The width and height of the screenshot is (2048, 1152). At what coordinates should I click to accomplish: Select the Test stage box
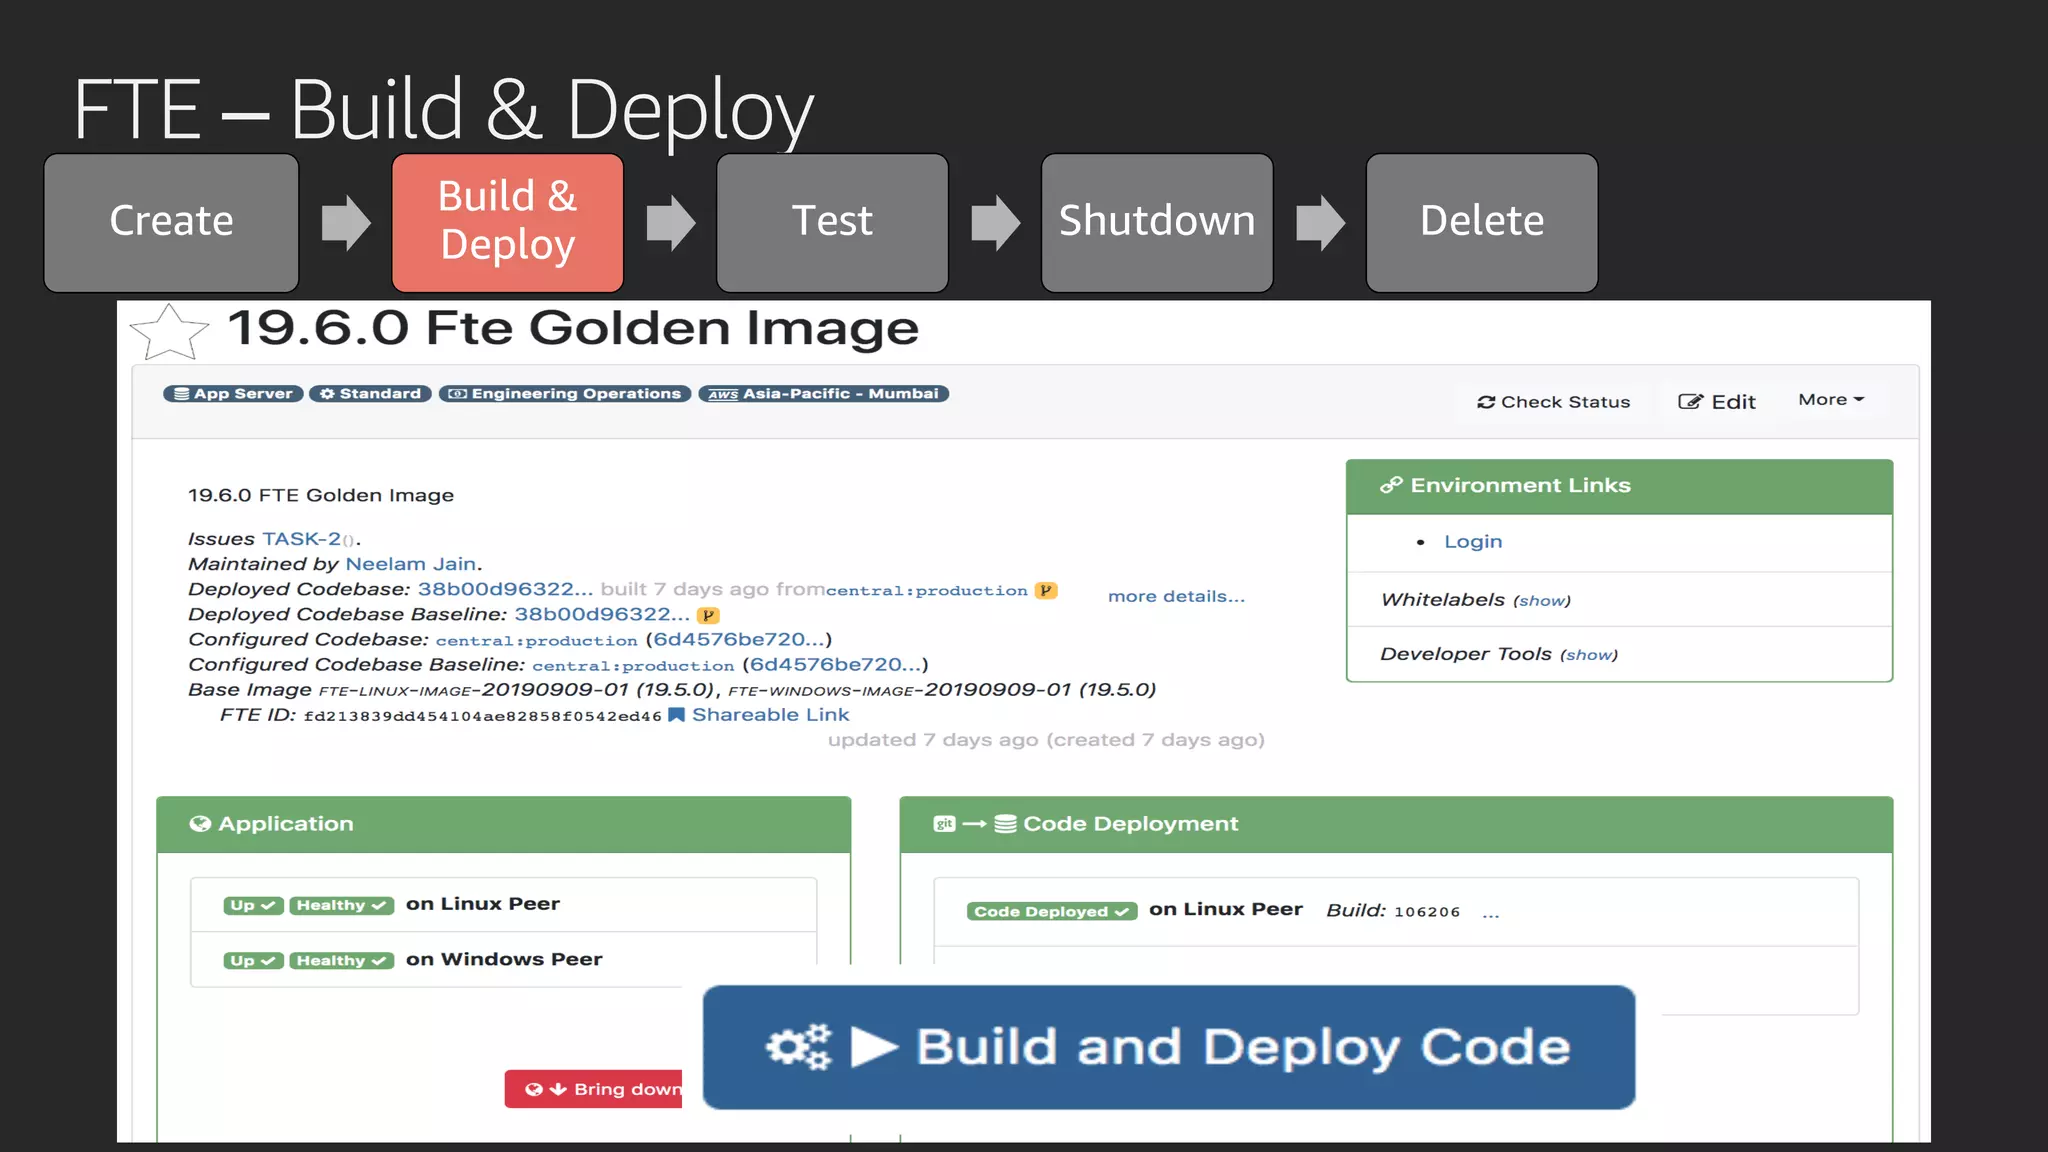(832, 222)
